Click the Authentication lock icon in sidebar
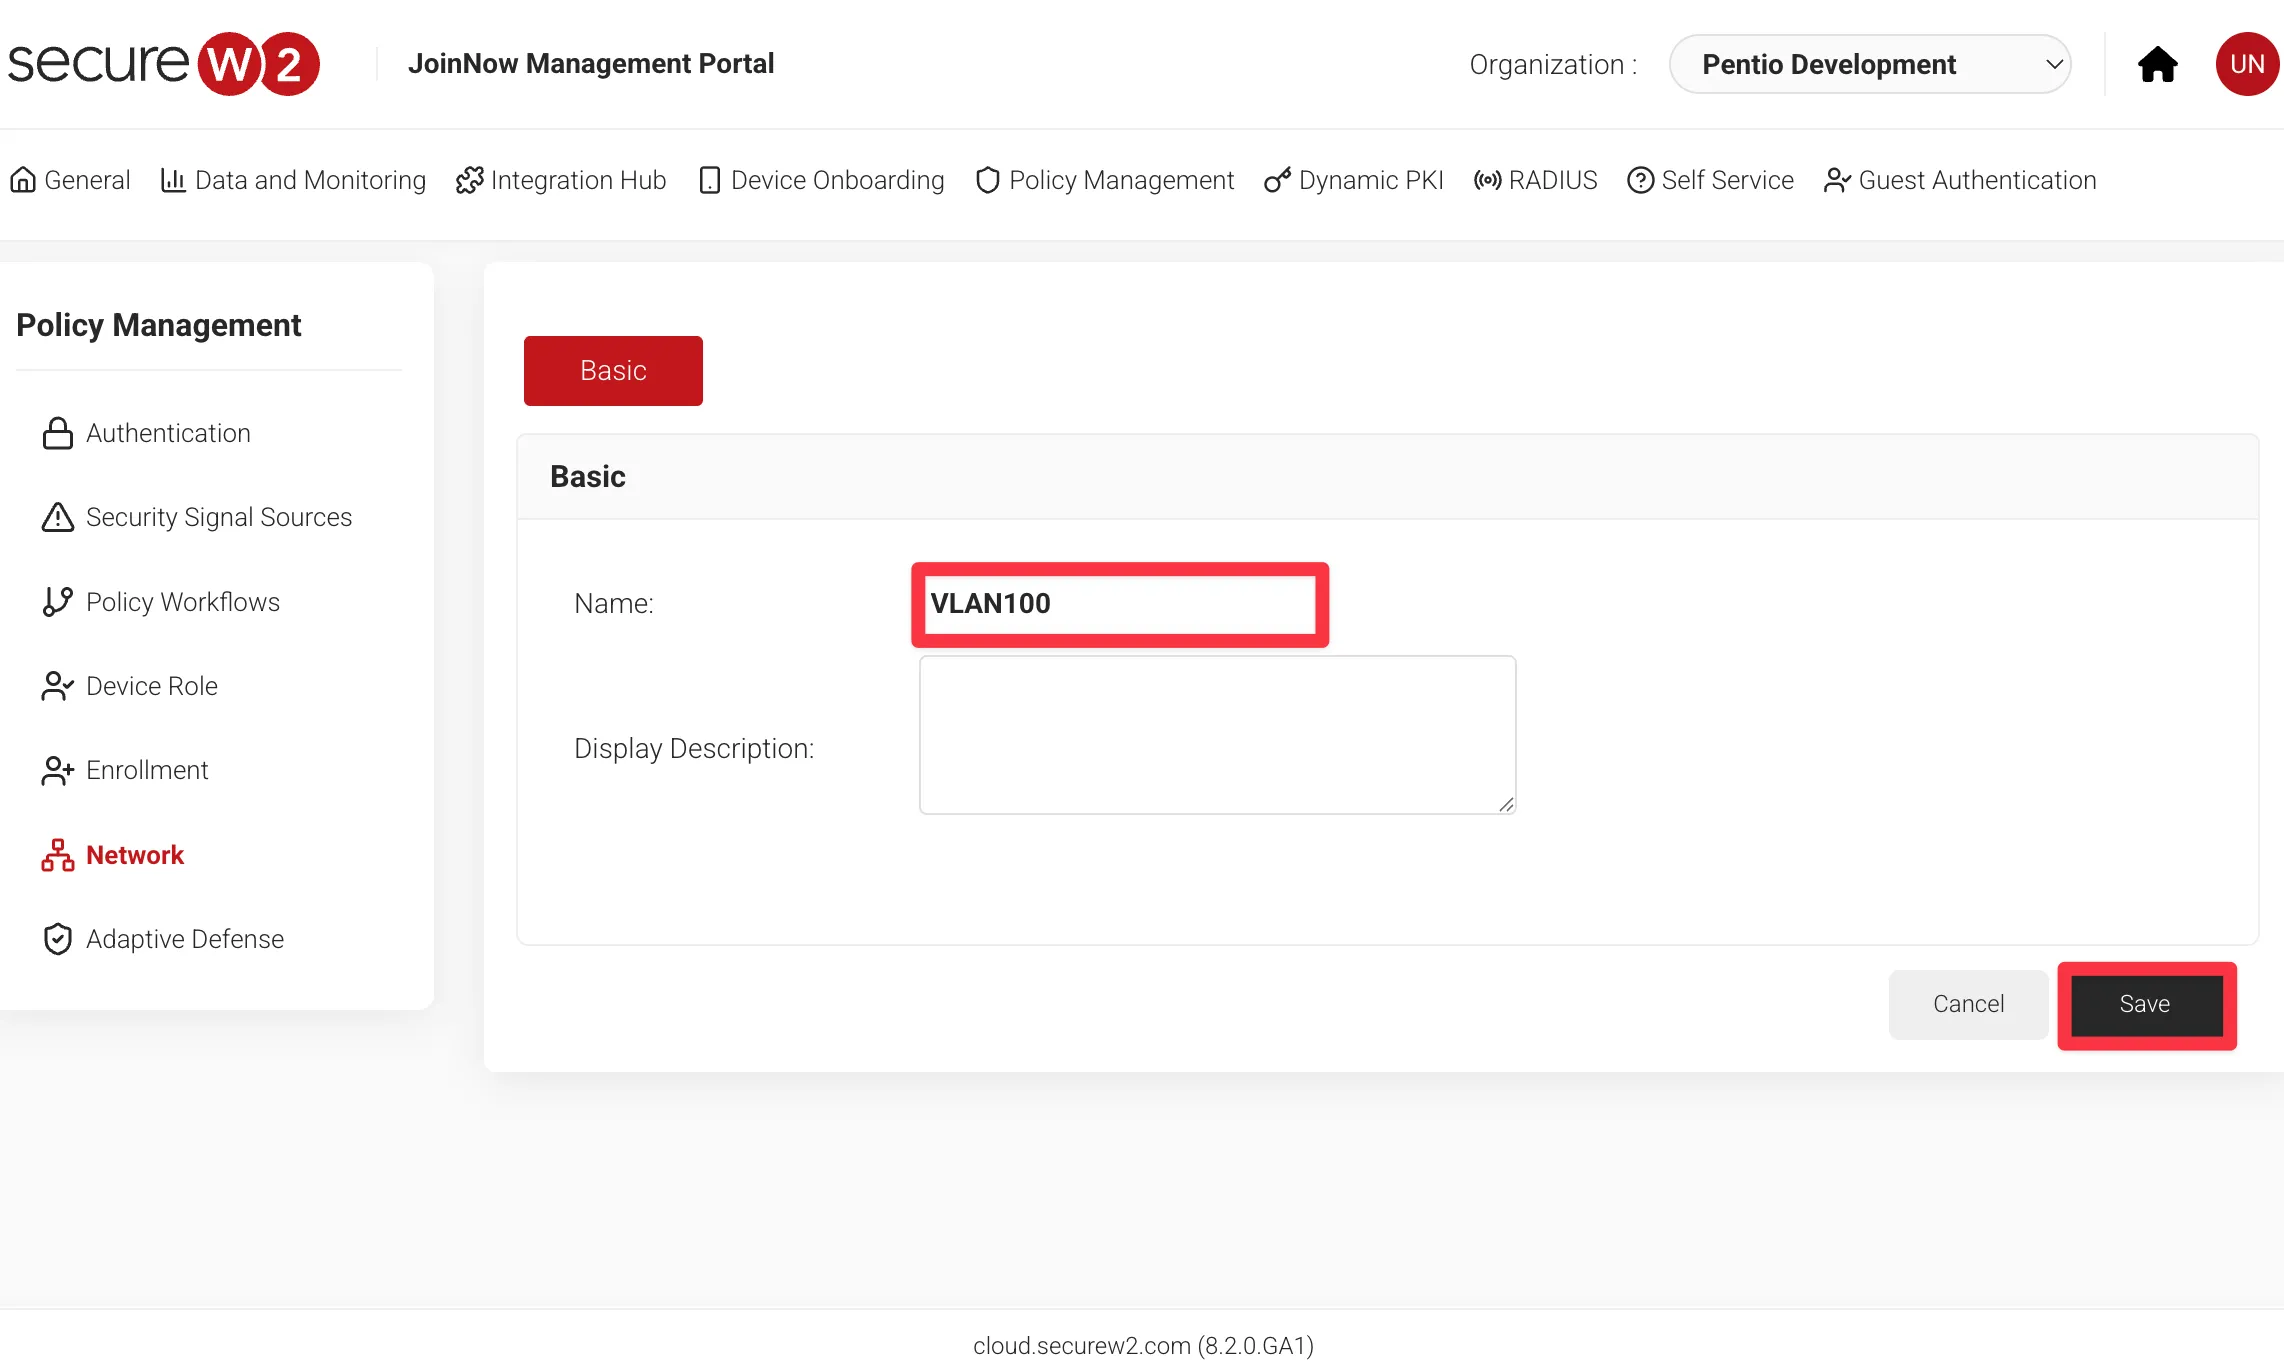Image resolution: width=2284 pixels, height=1370 pixels. point(57,433)
